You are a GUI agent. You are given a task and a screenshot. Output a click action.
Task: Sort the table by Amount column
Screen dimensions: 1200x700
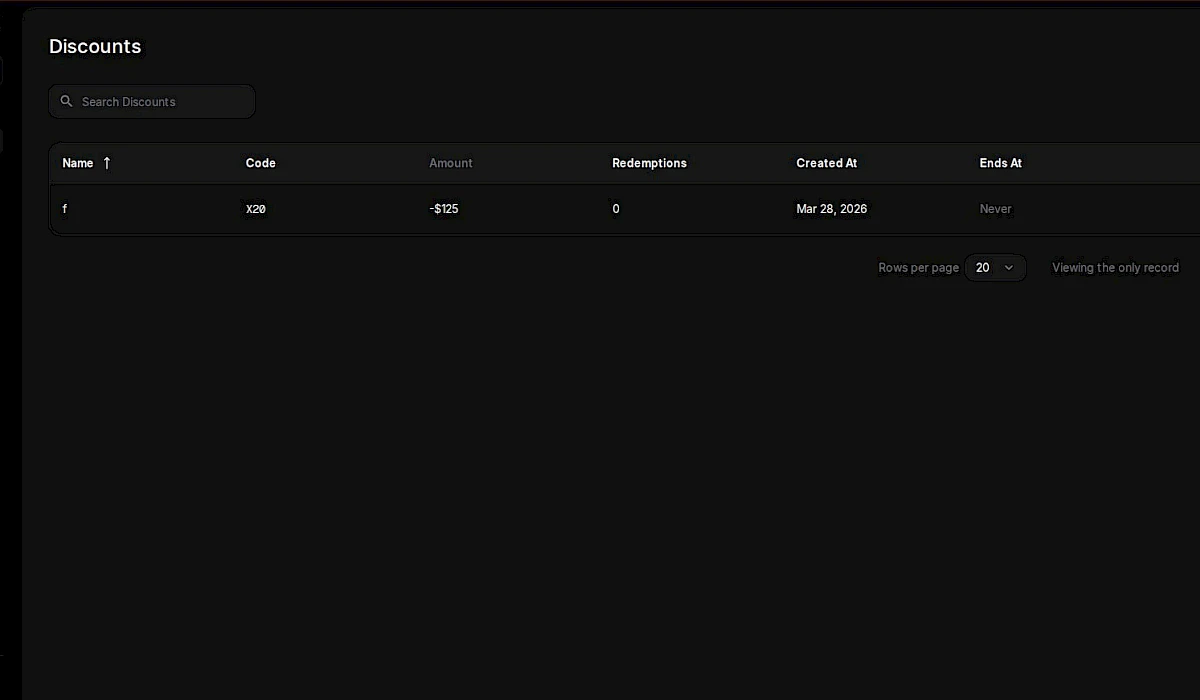[451, 163]
